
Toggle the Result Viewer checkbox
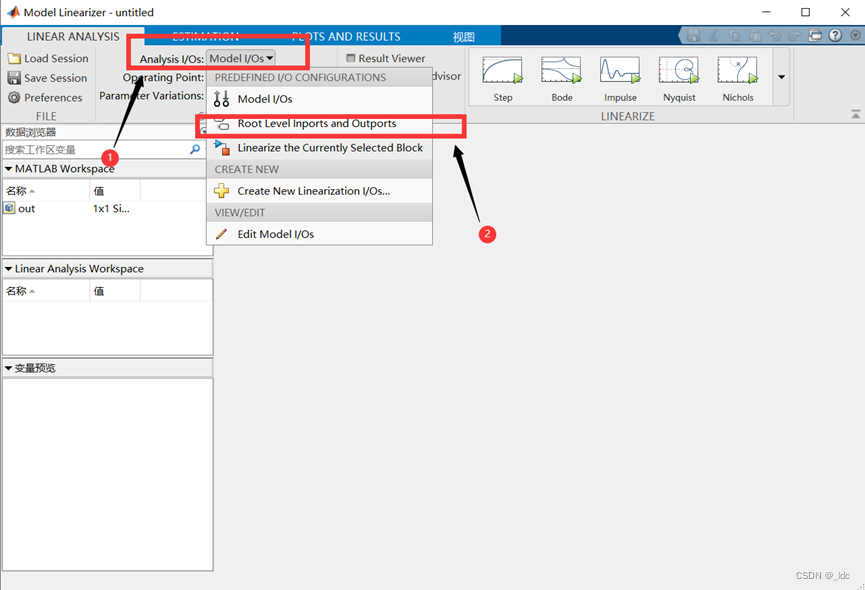tap(350, 58)
